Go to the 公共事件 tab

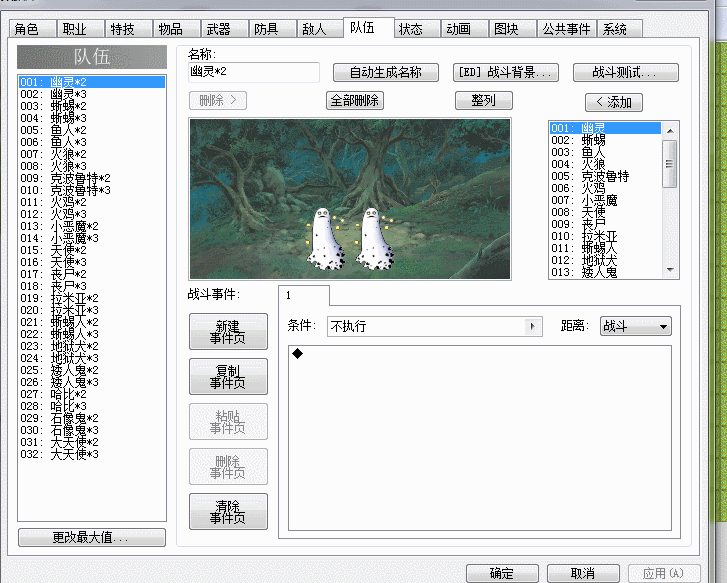[x=567, y=29]
